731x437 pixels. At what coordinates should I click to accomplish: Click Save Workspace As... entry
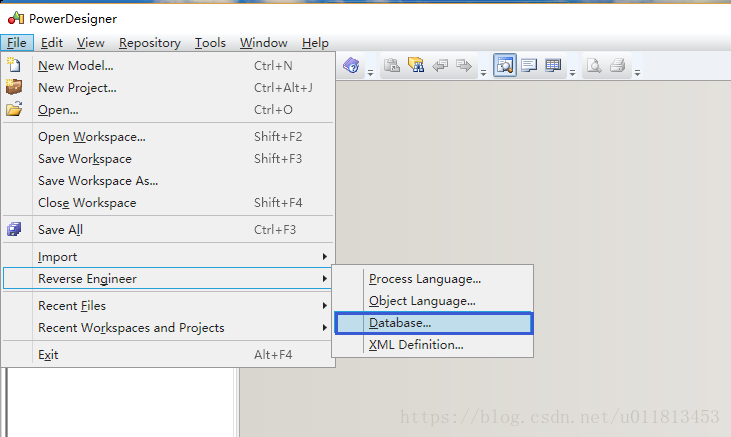coord(168,180)
